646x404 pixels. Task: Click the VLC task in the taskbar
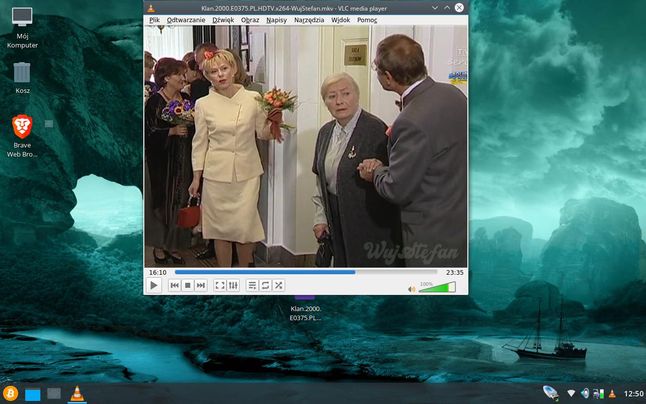tap(77, 394)
